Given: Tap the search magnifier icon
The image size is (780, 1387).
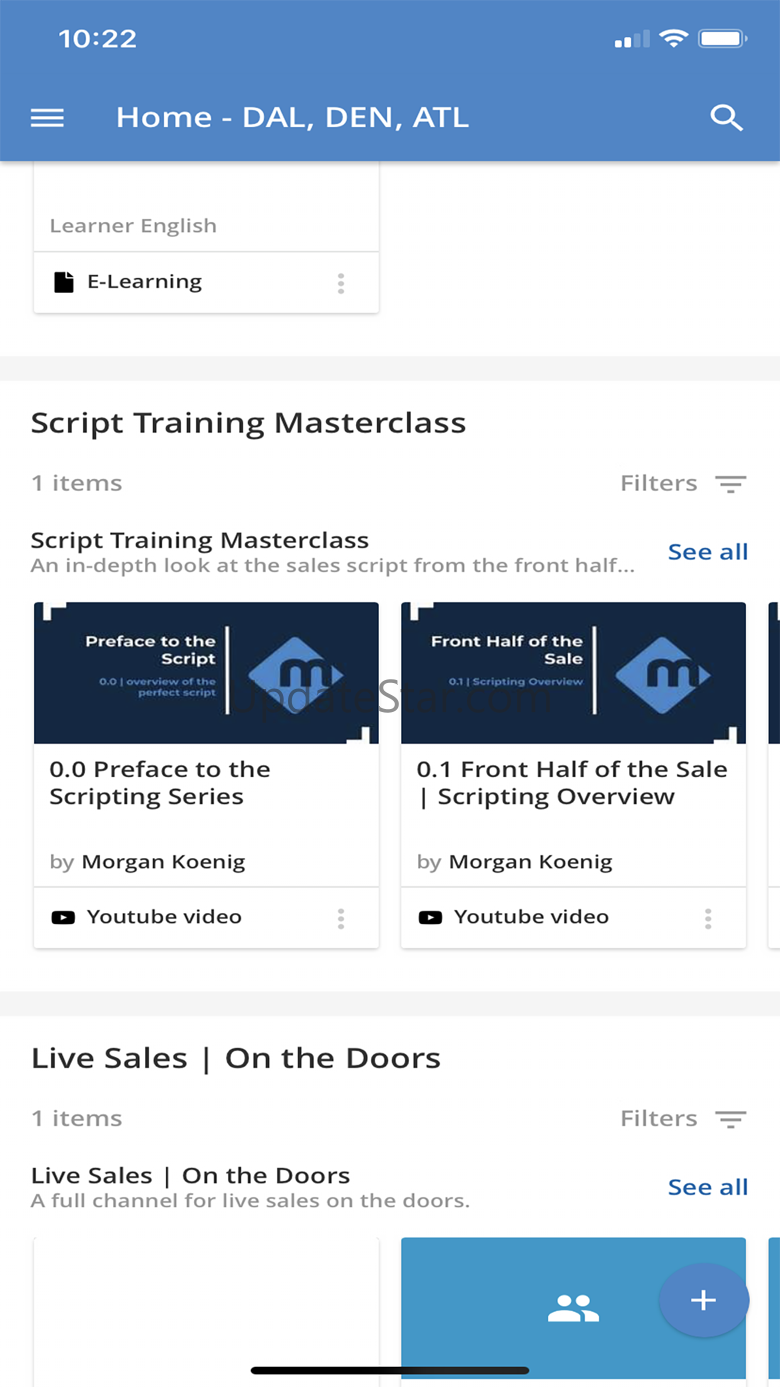Looking at the screenshot, I should [726, 118].
